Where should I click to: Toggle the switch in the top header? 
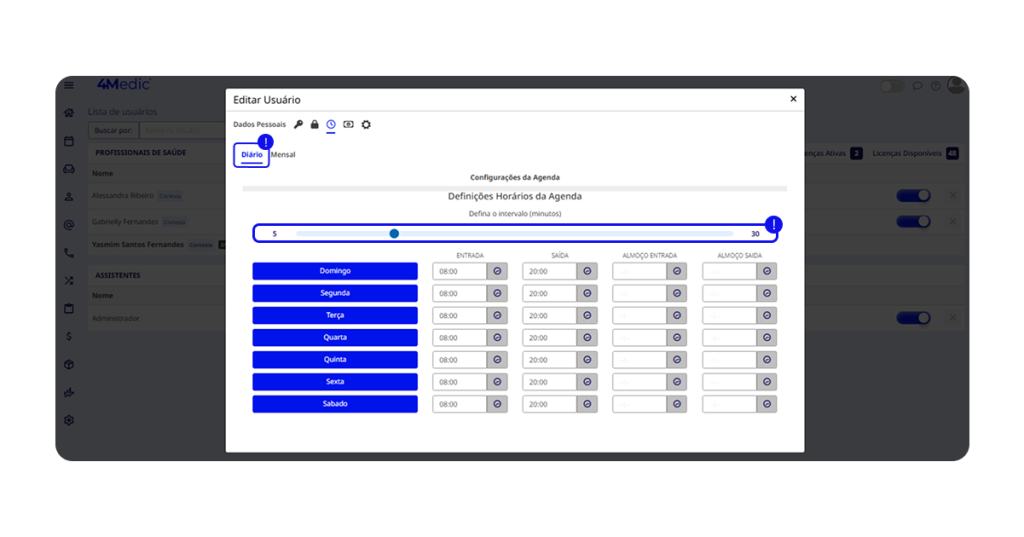click(x=891, y=87)
